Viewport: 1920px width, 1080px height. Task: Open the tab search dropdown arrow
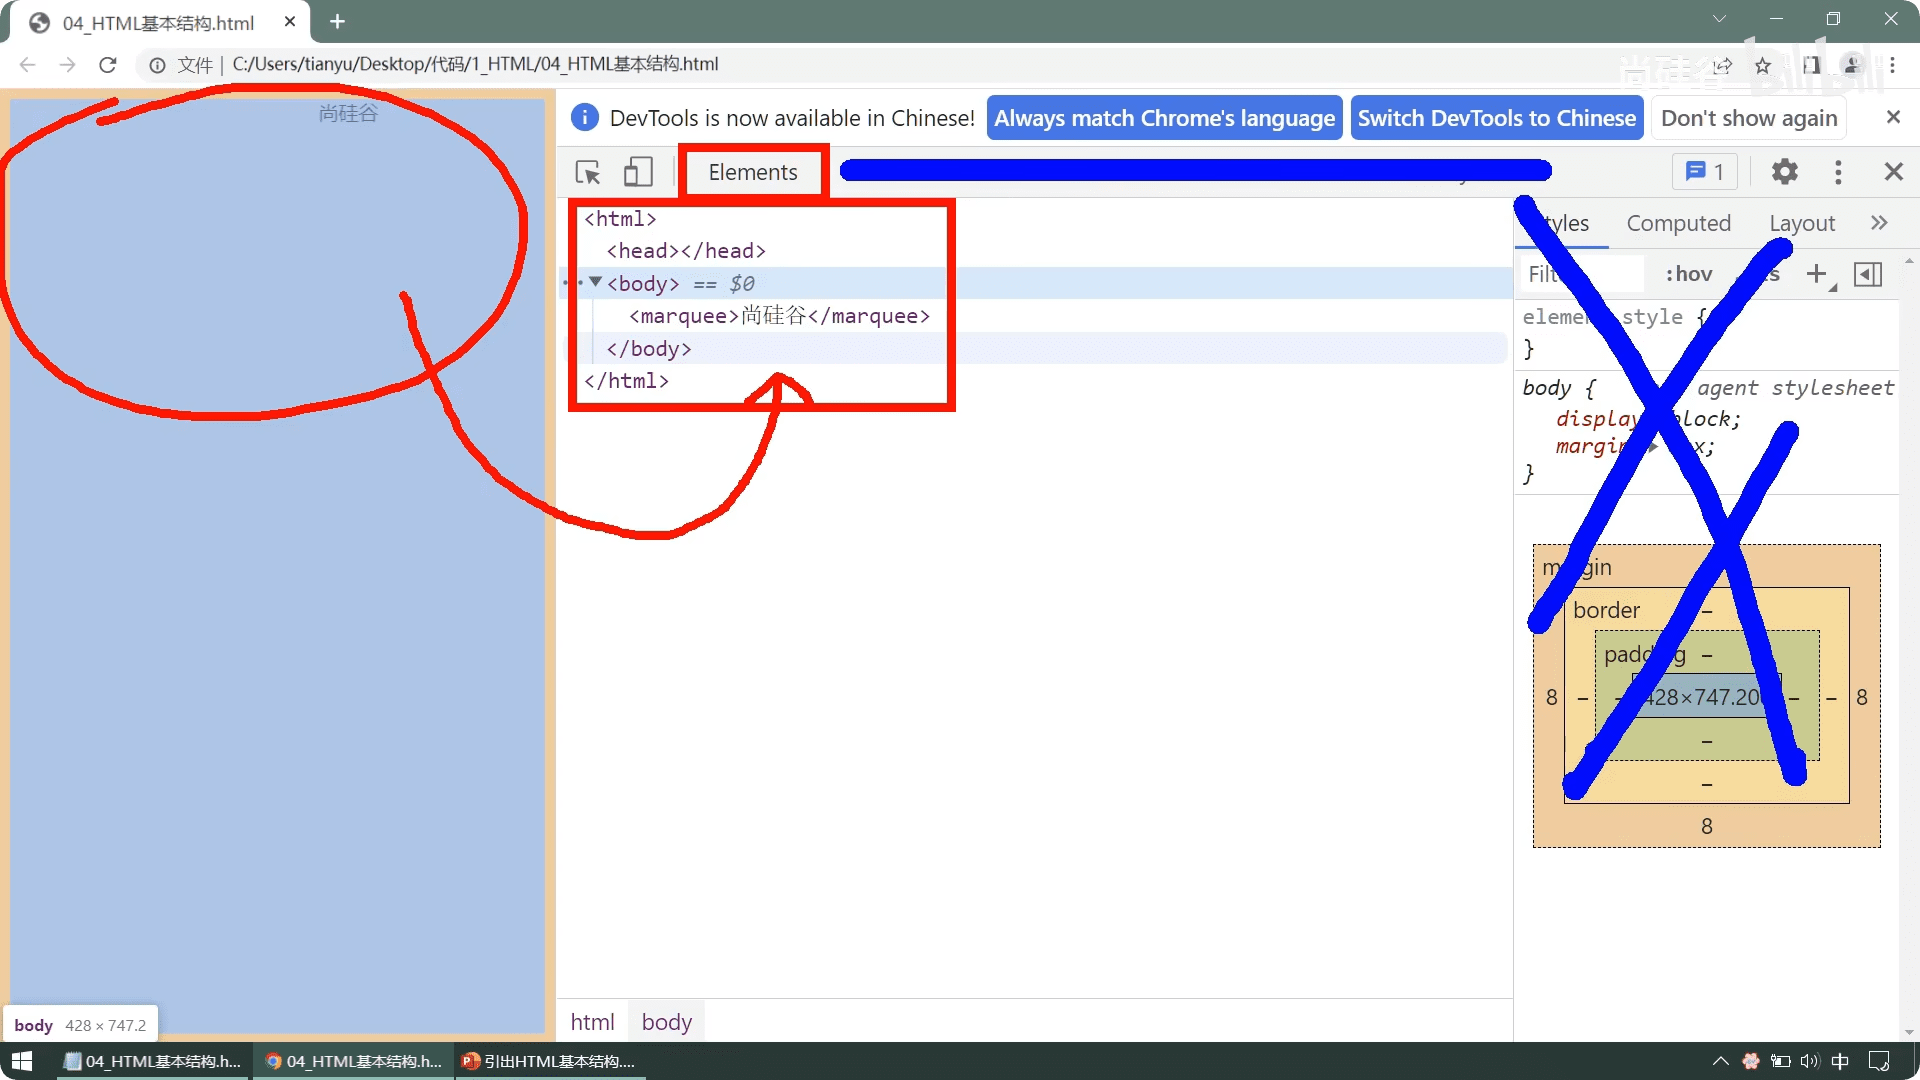(x=1719, y=19)
